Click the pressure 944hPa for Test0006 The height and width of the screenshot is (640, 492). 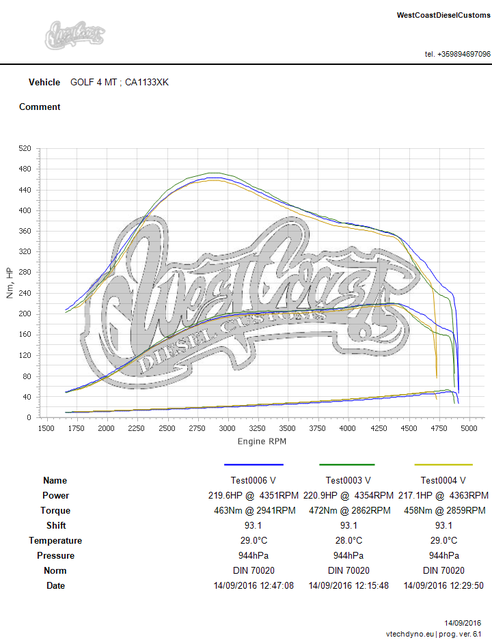(254, 556)
